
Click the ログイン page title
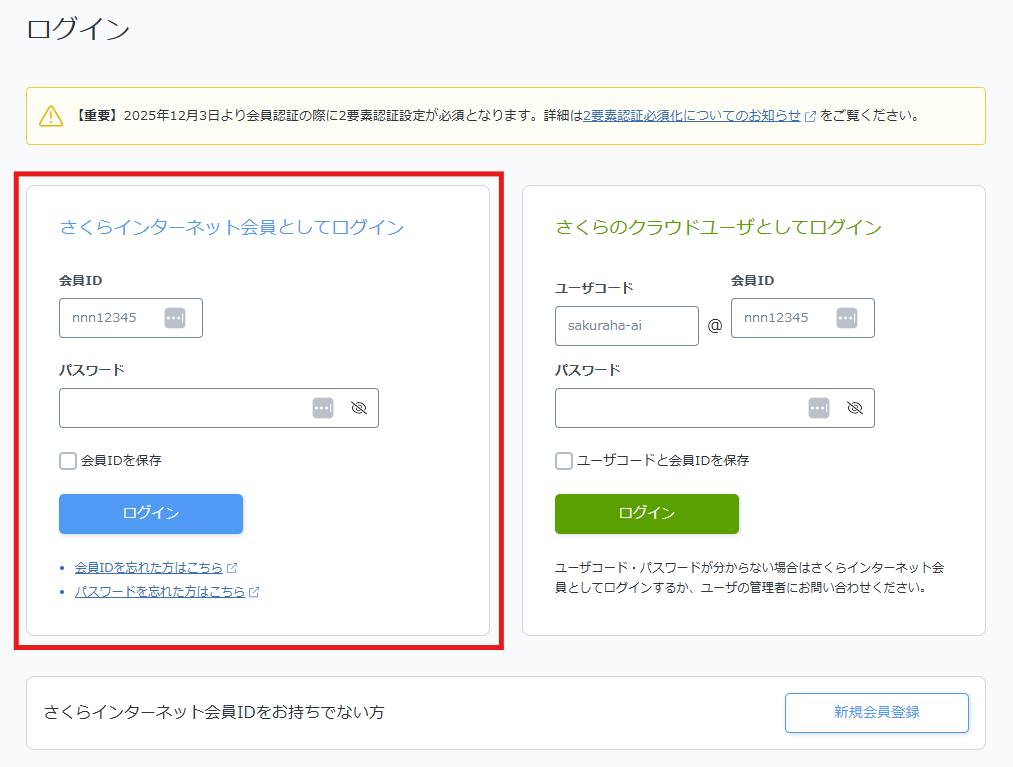[x=78, y=29]
